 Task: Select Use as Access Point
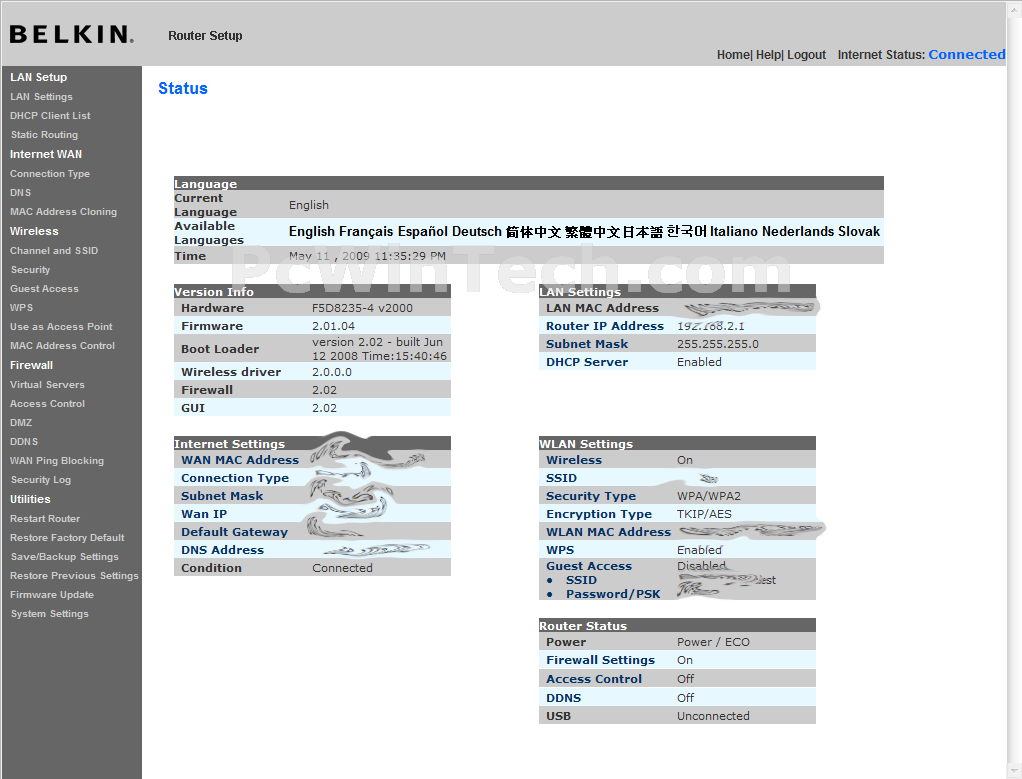point(61,326)
